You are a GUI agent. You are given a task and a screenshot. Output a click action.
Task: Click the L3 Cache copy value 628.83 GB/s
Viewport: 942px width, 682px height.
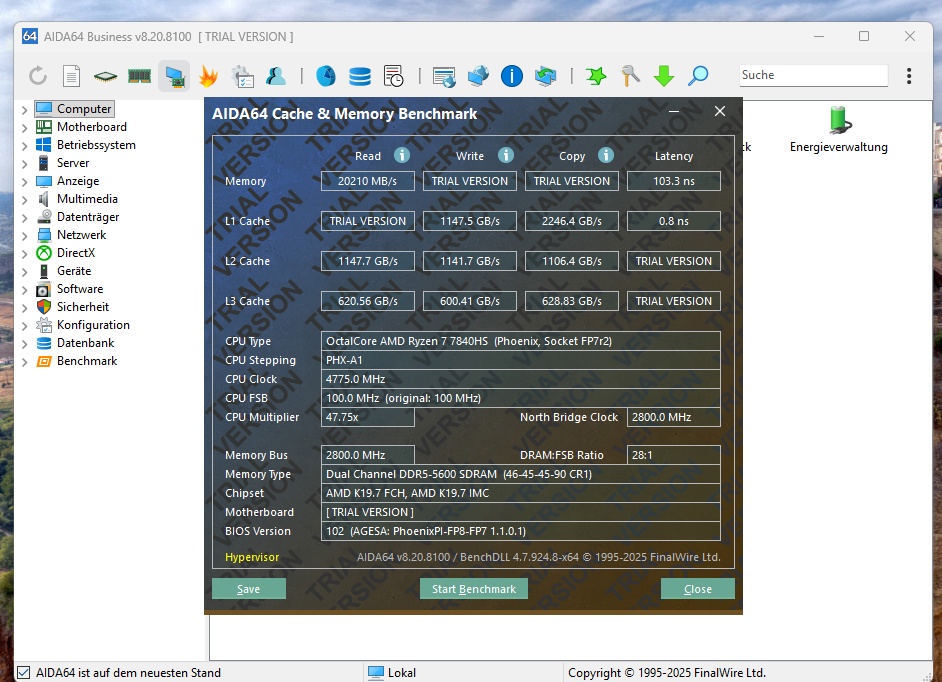pyautogui.click(x=572, y=301)
